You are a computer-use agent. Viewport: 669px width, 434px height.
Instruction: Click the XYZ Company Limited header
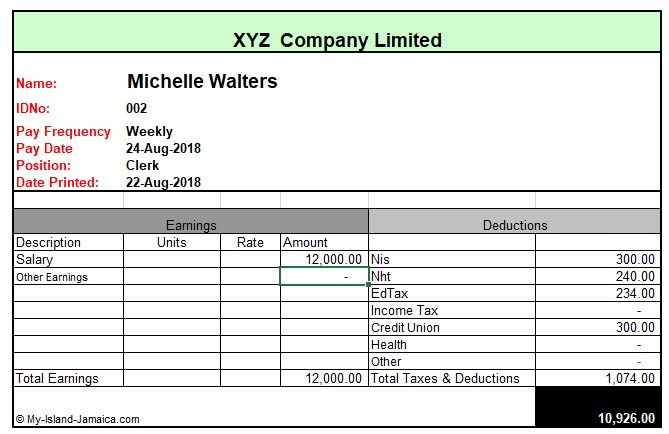pos(337,40)
